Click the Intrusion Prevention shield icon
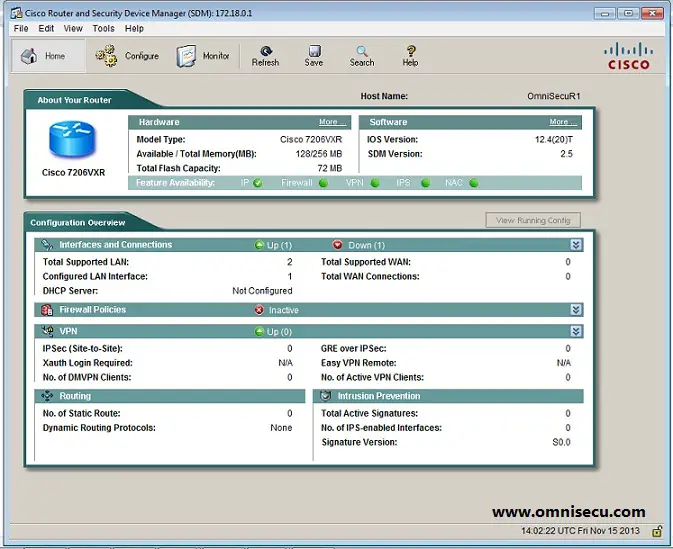Image resolution: width=673 pixels, height=549 pixels. point(326,396)
